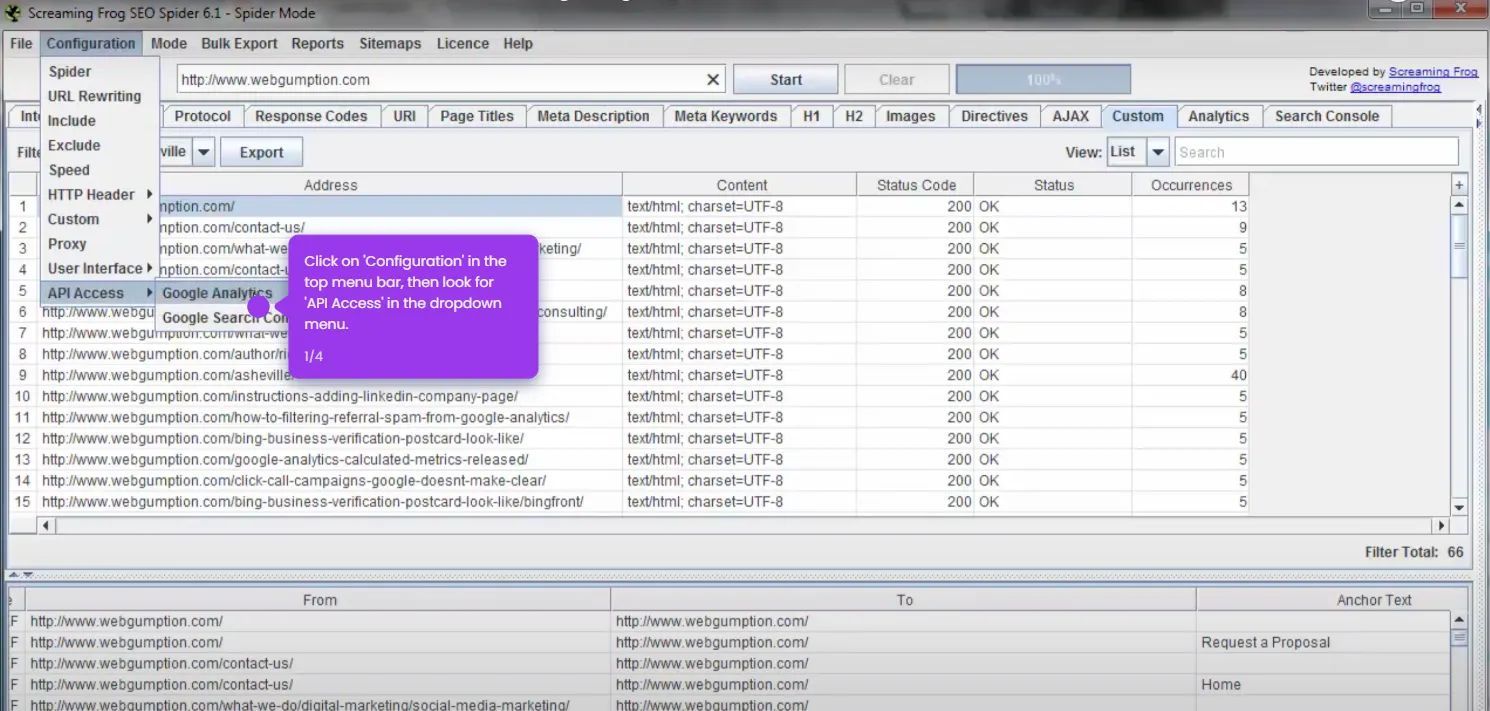Click the 100% crawl progress bar
This screenshot has height=711, width=1490.
[x=1043, y=80]
